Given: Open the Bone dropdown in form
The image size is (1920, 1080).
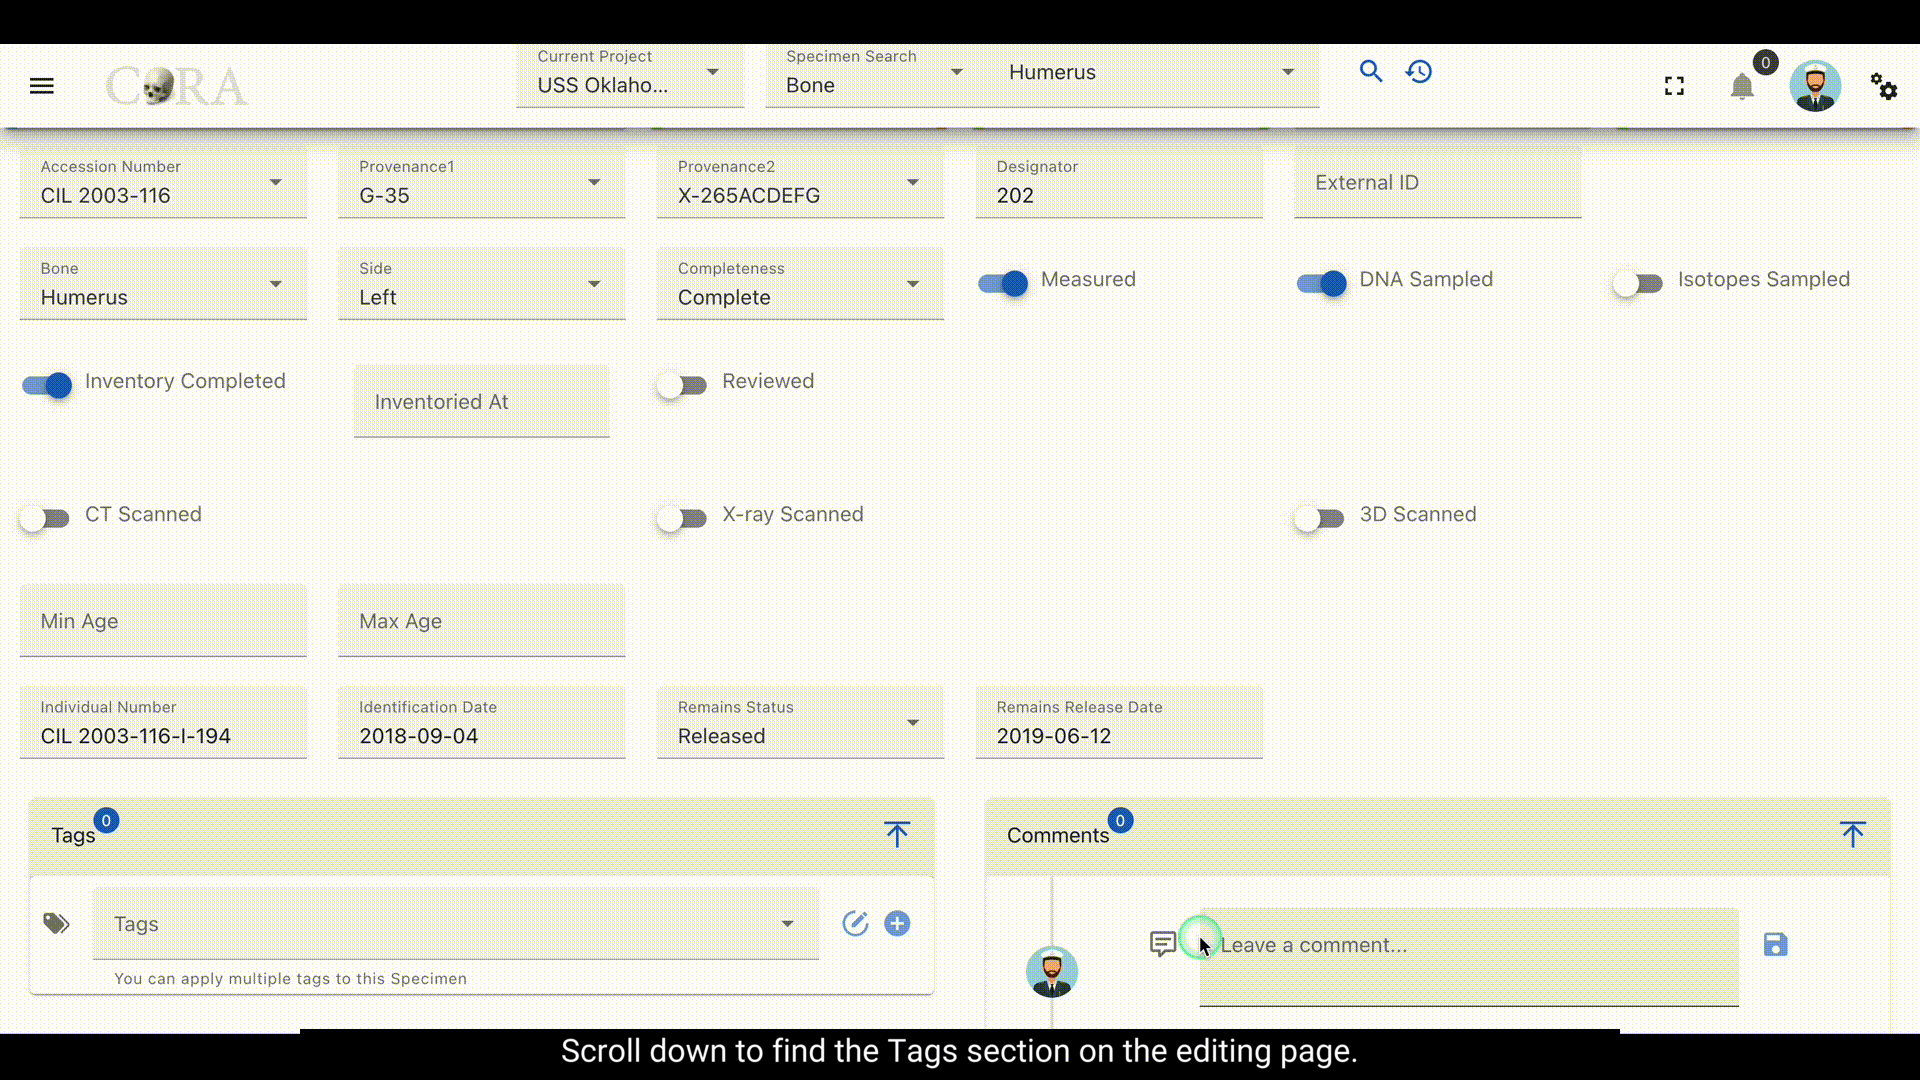Looking at the screenshot, I should tap(163, 284).
